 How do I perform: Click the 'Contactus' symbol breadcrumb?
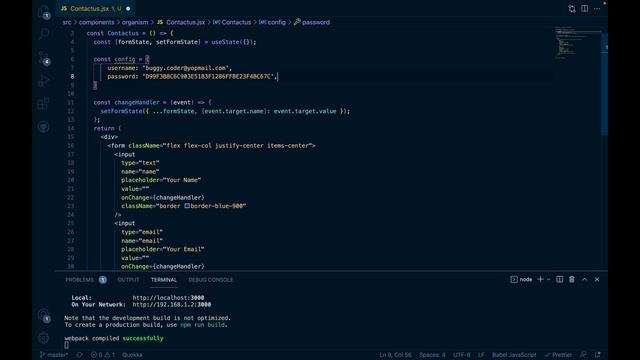[x=232, y=22]
